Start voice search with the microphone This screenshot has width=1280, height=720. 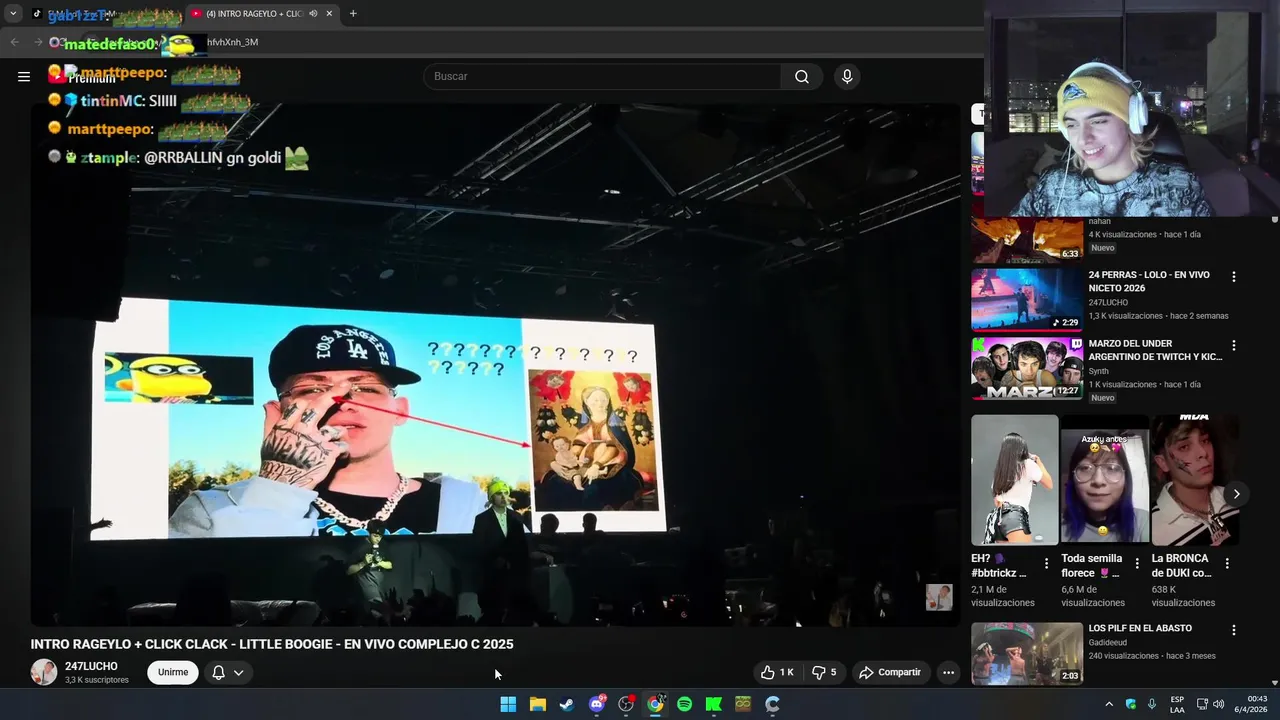[x=847, y=77]
